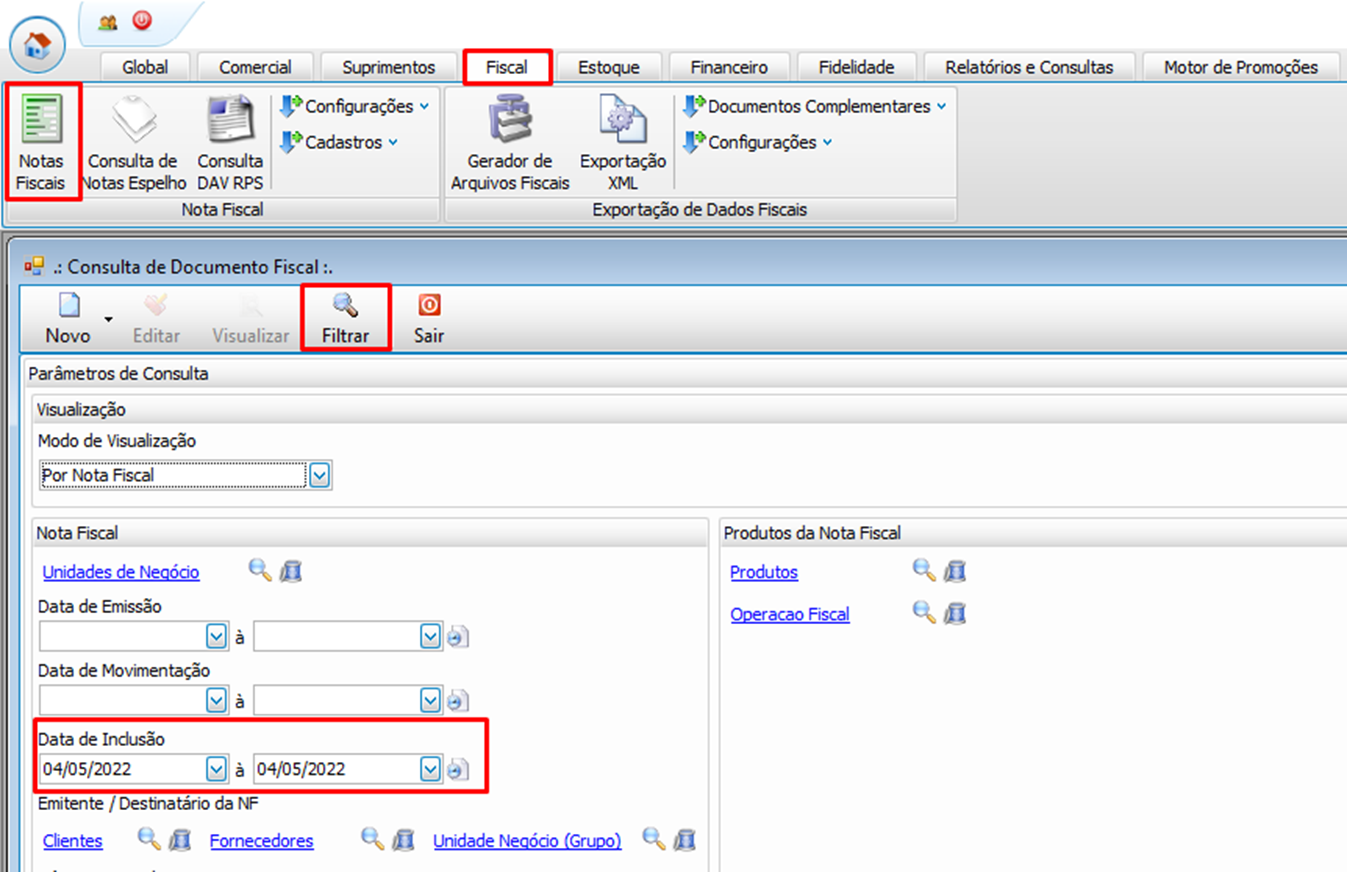This screenshot has width=1347, height=872.
Task: Open Data de Movimentação start date picker
Action: 216,701
